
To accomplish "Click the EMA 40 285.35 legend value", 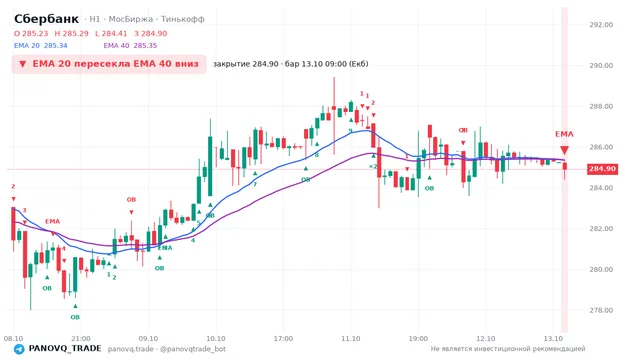I will [x=130, y=46].
